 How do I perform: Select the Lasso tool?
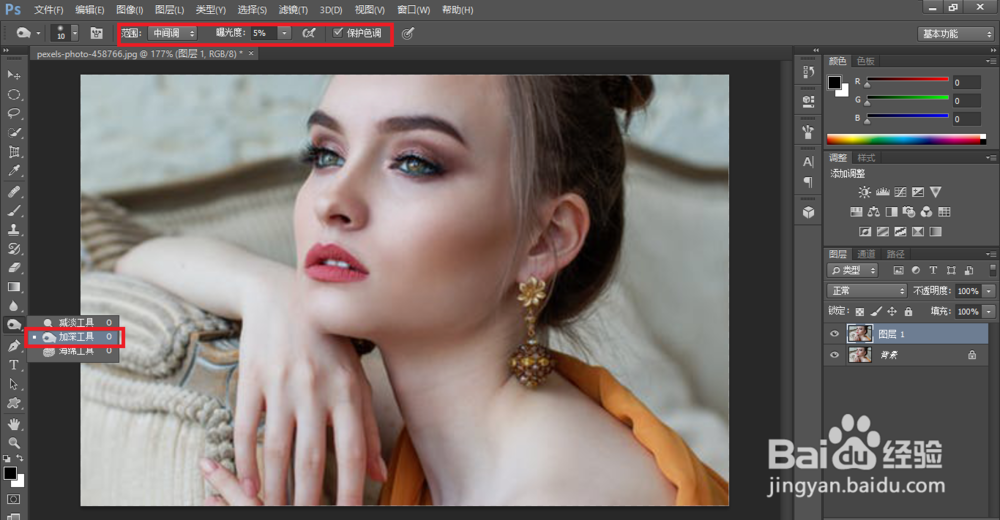click(13, 114)
